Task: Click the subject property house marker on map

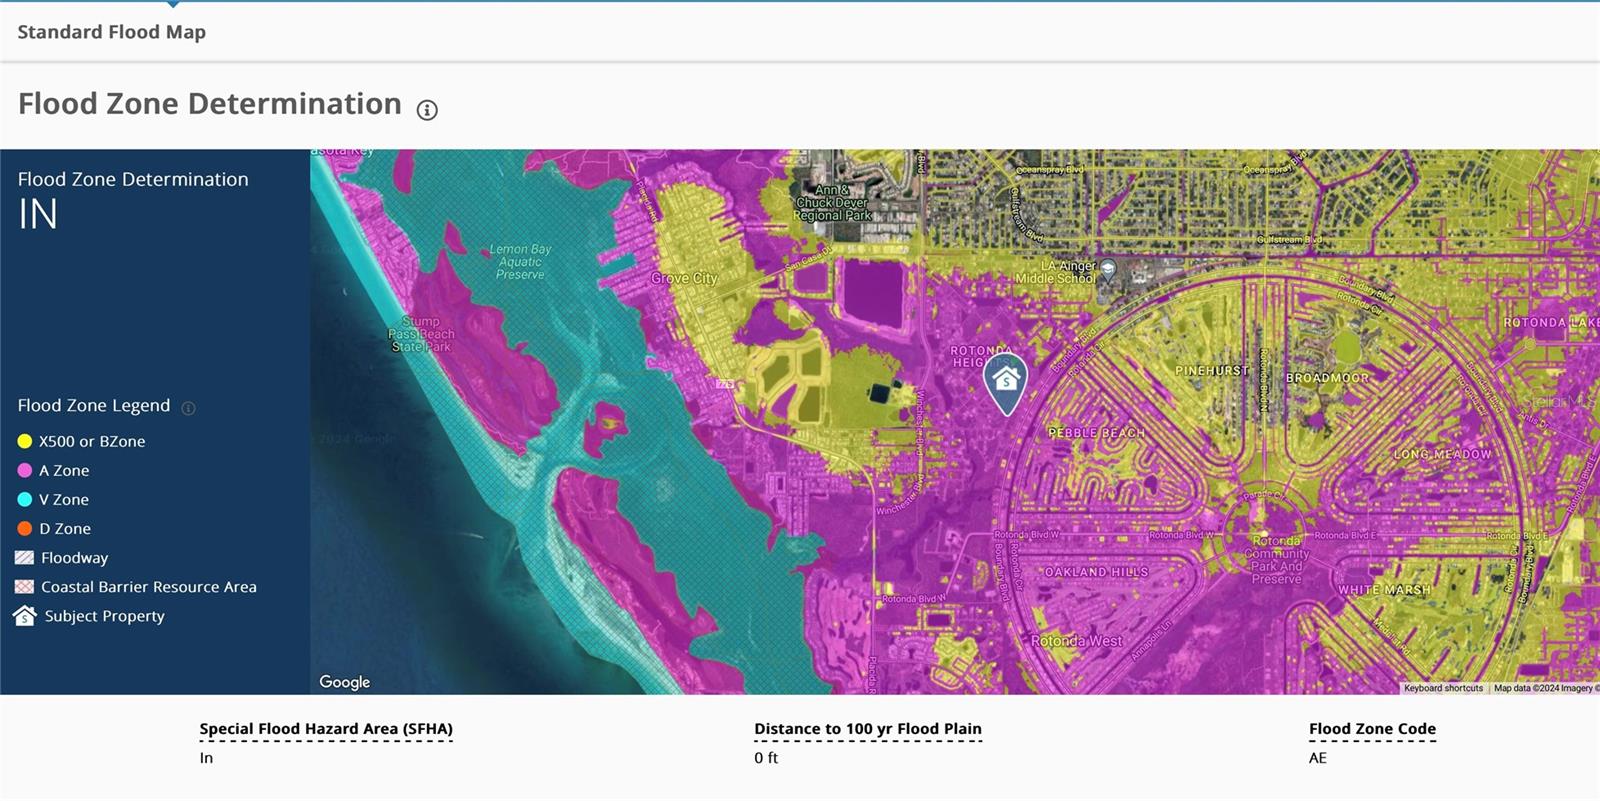Action: click(x=1006, y=384)
